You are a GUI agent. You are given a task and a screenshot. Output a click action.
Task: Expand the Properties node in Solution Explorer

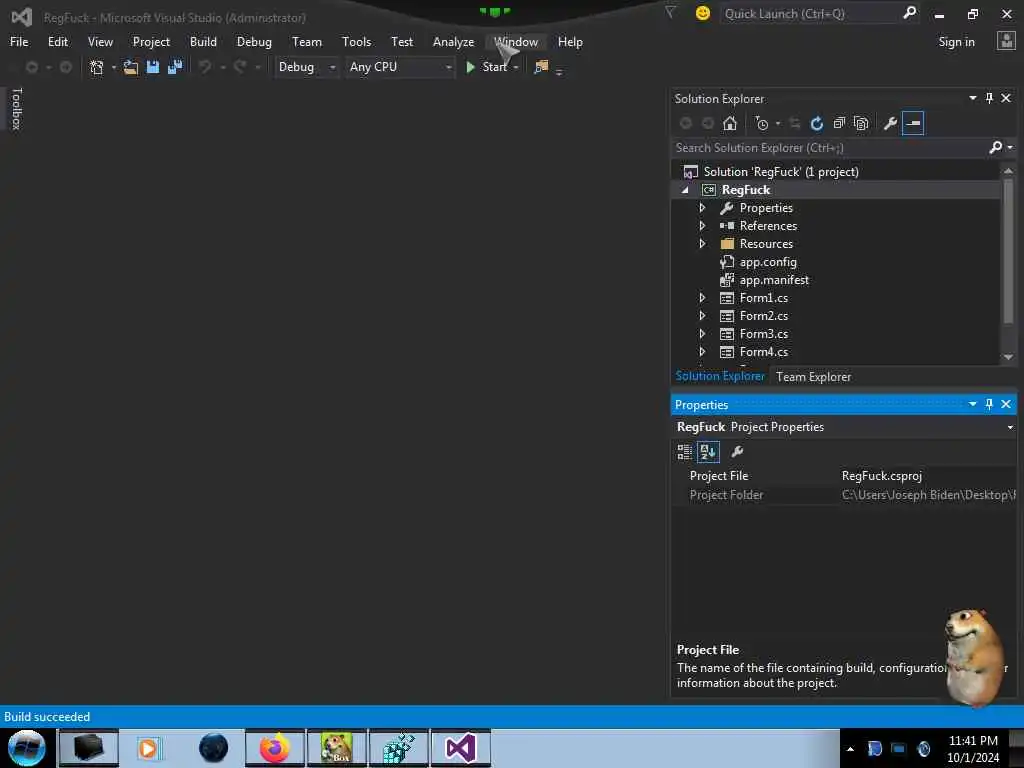(x=702, y=208)
